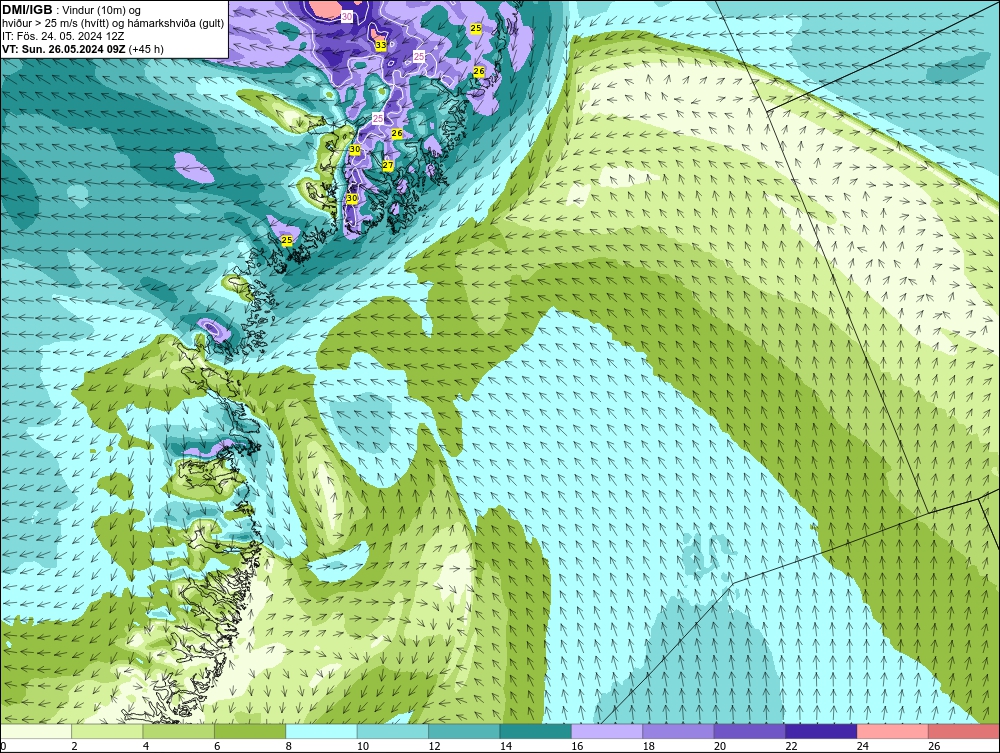Click the 12–14 m/s teal legend swatch

click(464, 731)
